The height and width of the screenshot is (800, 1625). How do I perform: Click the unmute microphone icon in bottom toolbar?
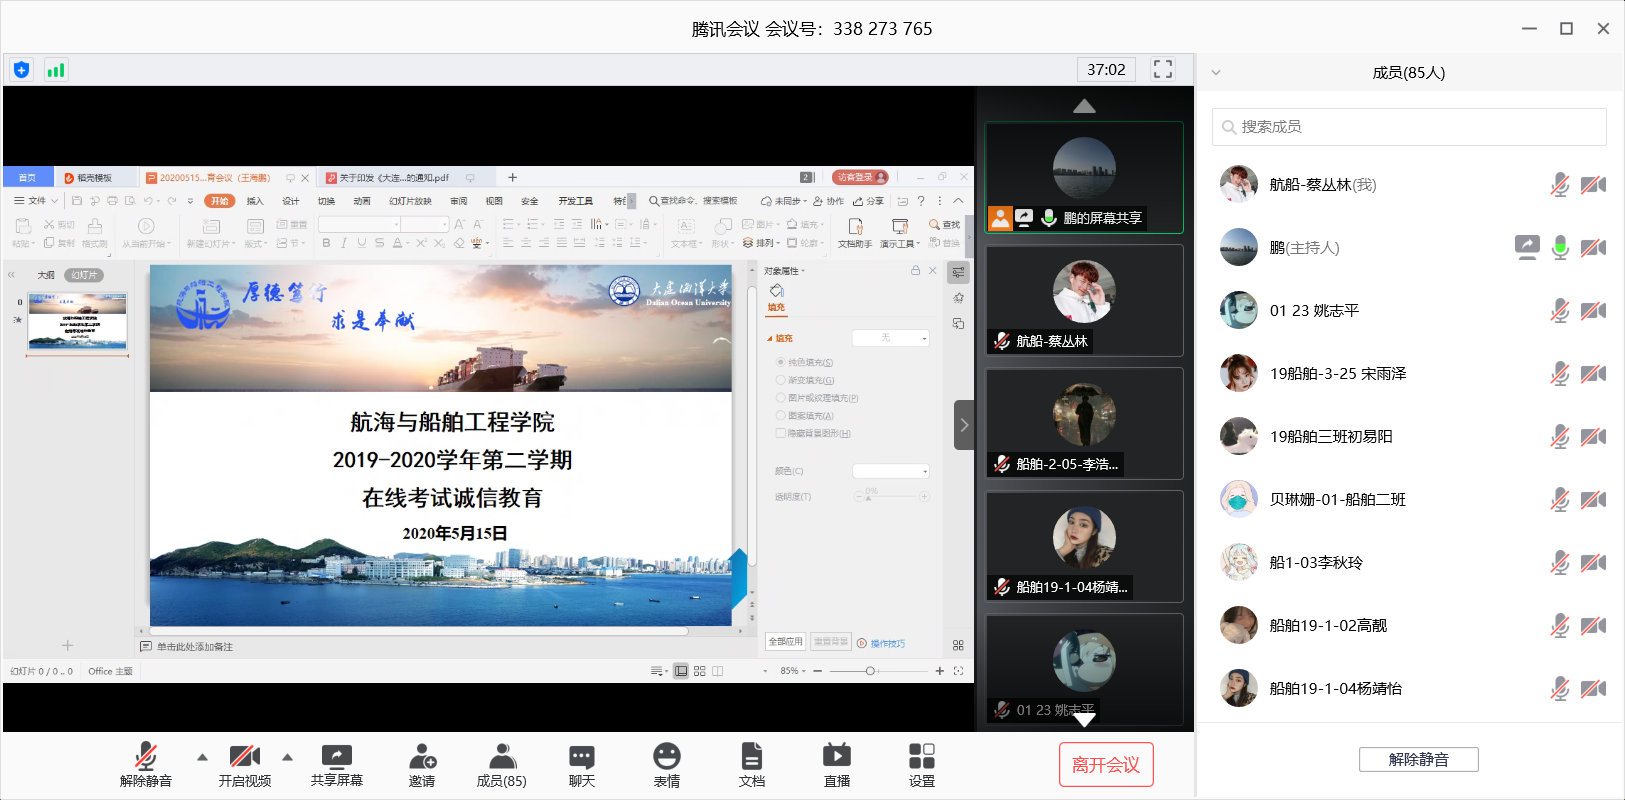tap(146, 756)
